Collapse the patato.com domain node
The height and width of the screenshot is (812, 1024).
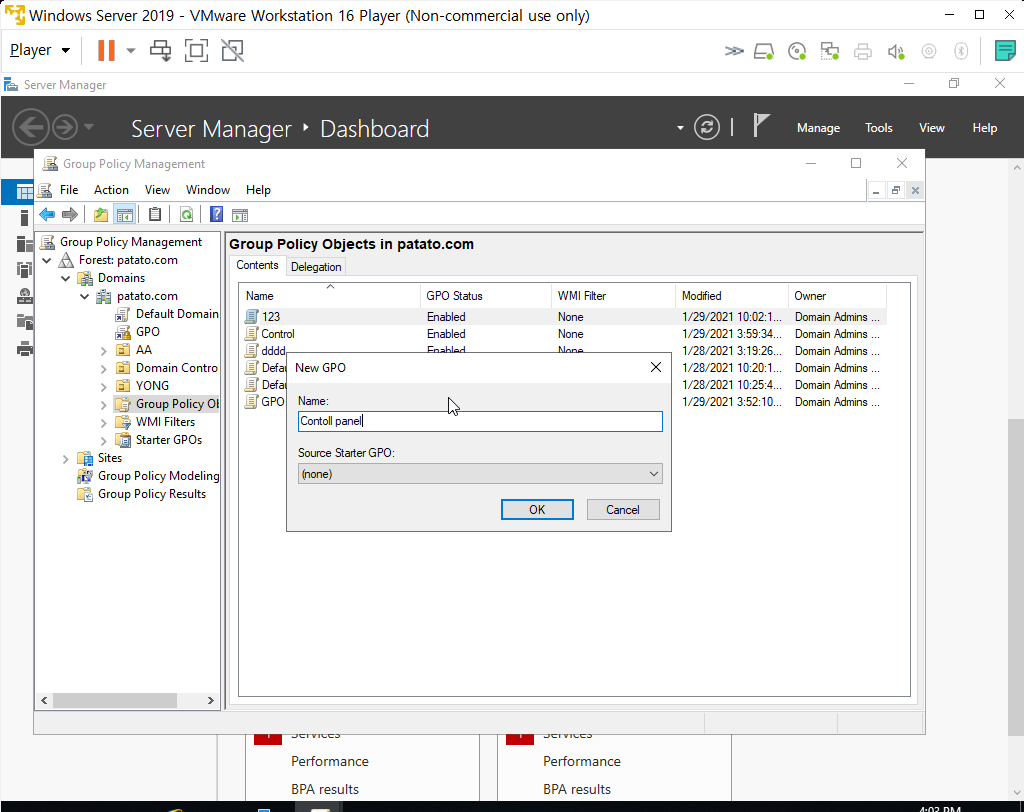pyautogui.click(x=84, y=296)
